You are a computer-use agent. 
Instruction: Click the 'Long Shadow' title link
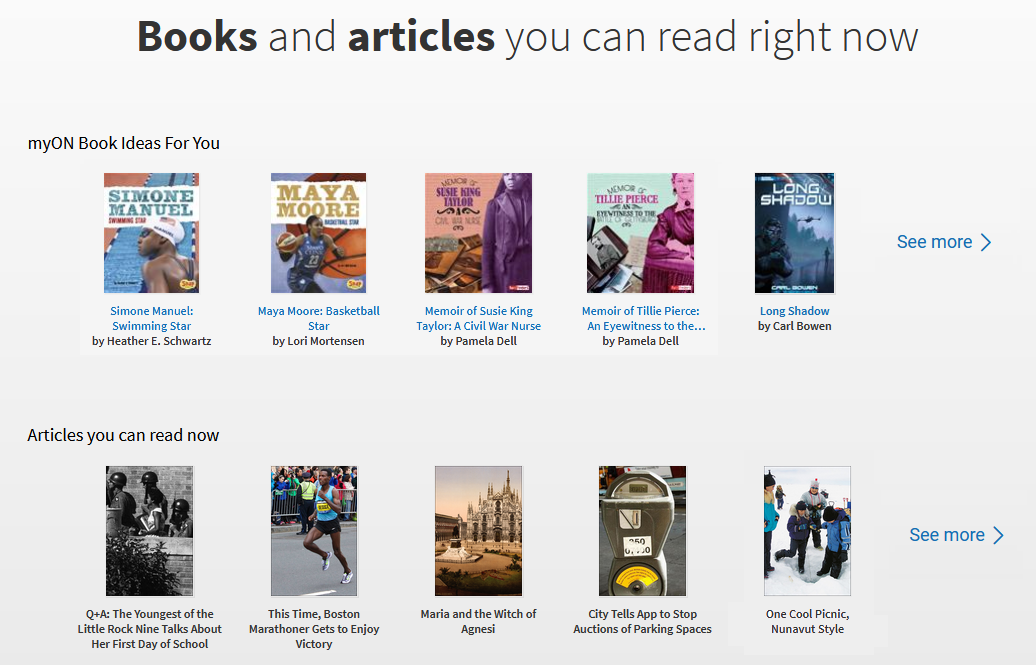pos(794,311)
